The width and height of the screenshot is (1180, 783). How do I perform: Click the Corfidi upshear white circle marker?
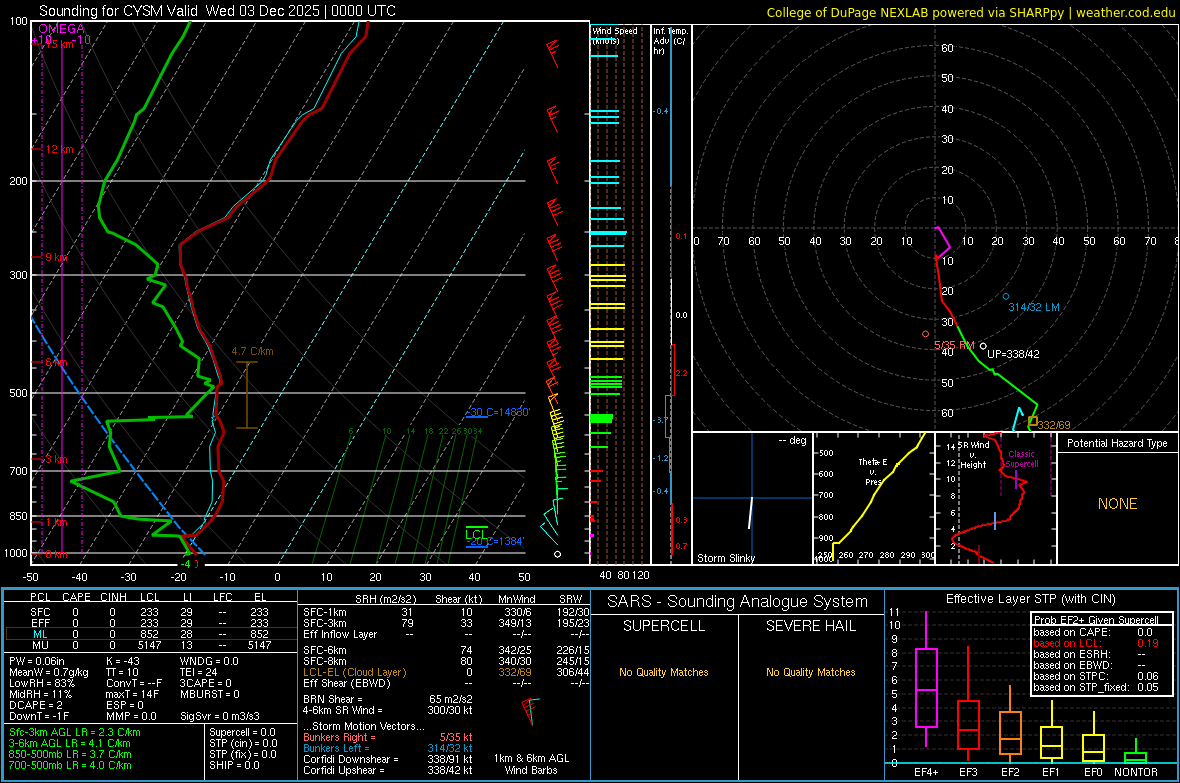[x=983, y=346]
